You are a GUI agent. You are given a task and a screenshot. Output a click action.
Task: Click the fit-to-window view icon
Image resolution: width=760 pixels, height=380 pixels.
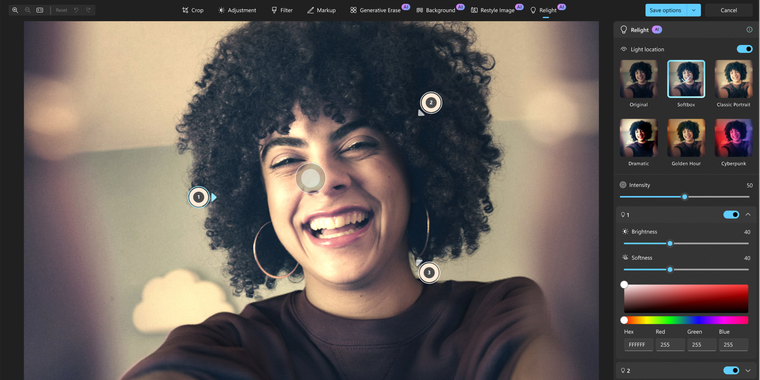(x=40, y=10)
